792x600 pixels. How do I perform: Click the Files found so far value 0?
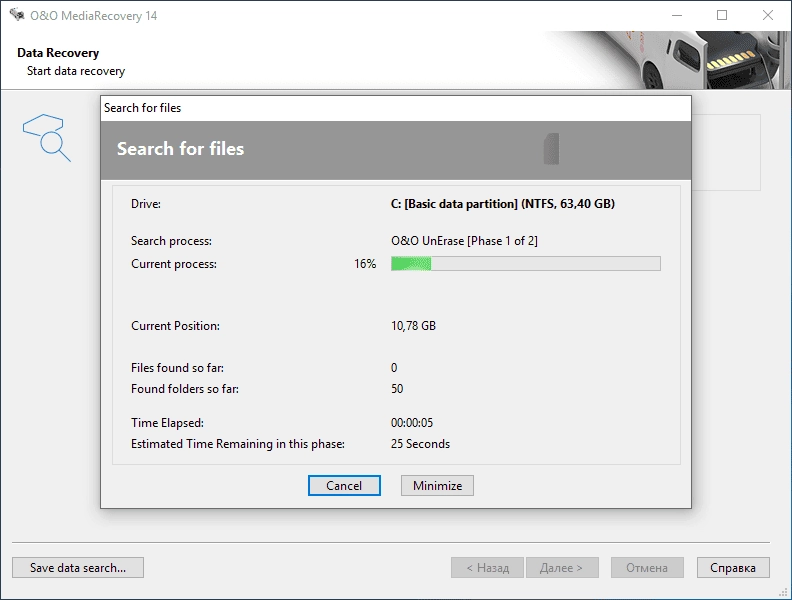[x=394, y=368]
